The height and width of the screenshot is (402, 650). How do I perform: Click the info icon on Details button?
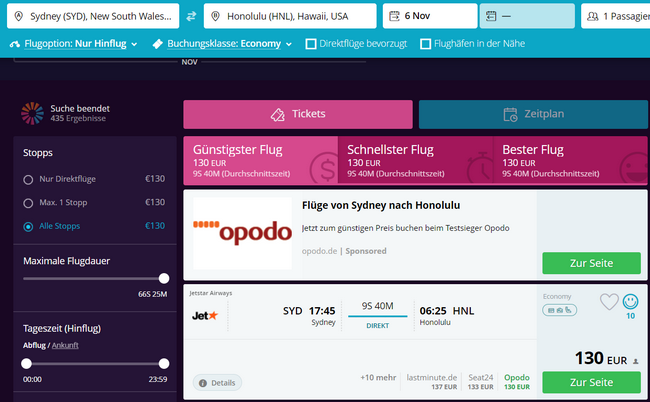203,383
